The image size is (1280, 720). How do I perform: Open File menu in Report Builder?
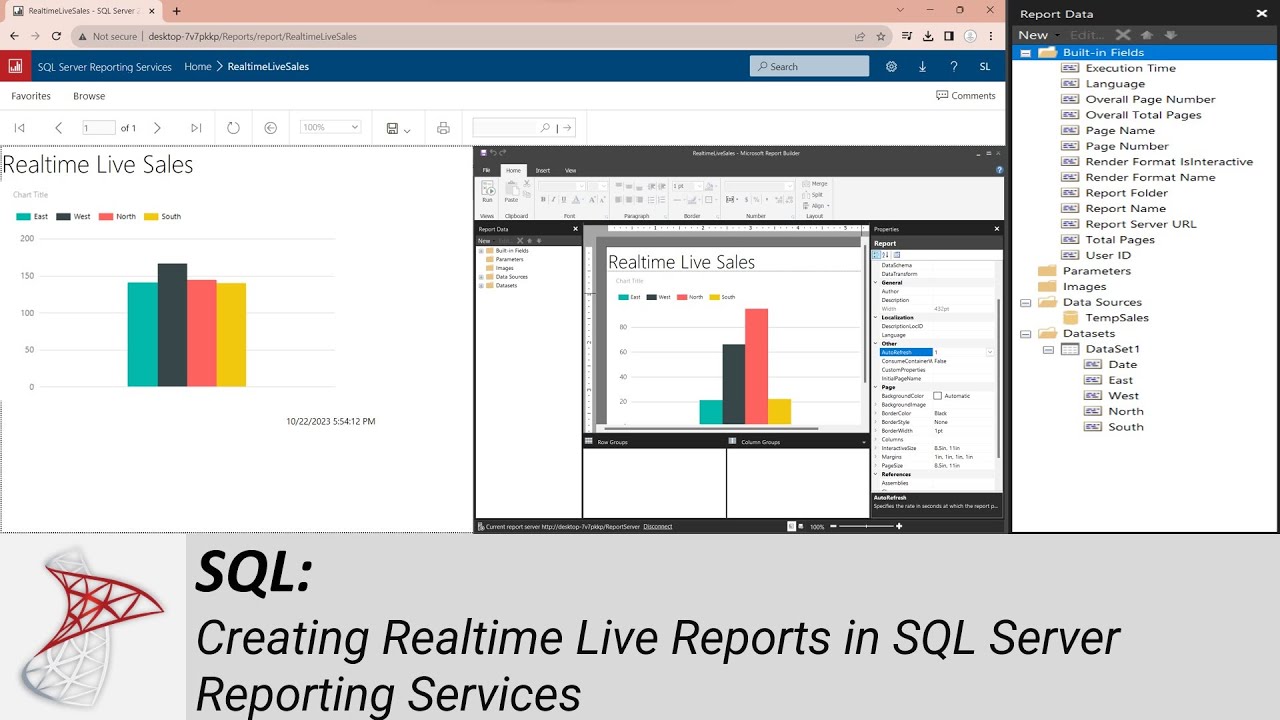pyautogui.click(x=487, y=170)
